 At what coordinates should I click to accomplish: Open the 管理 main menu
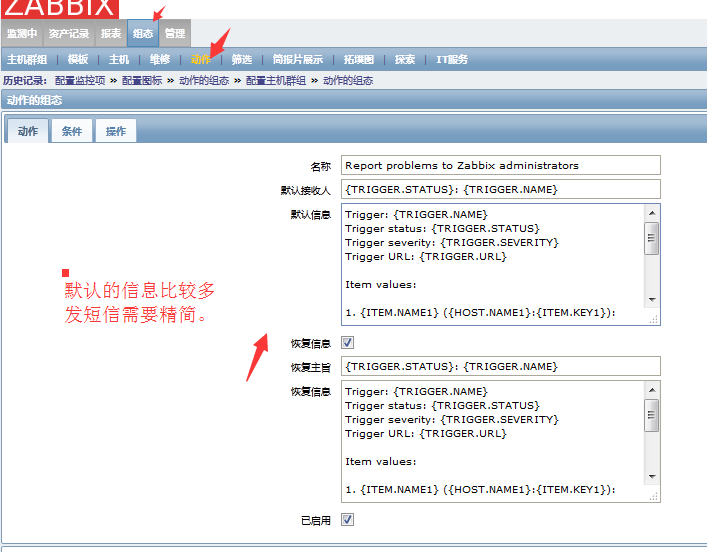coord(175,33)
